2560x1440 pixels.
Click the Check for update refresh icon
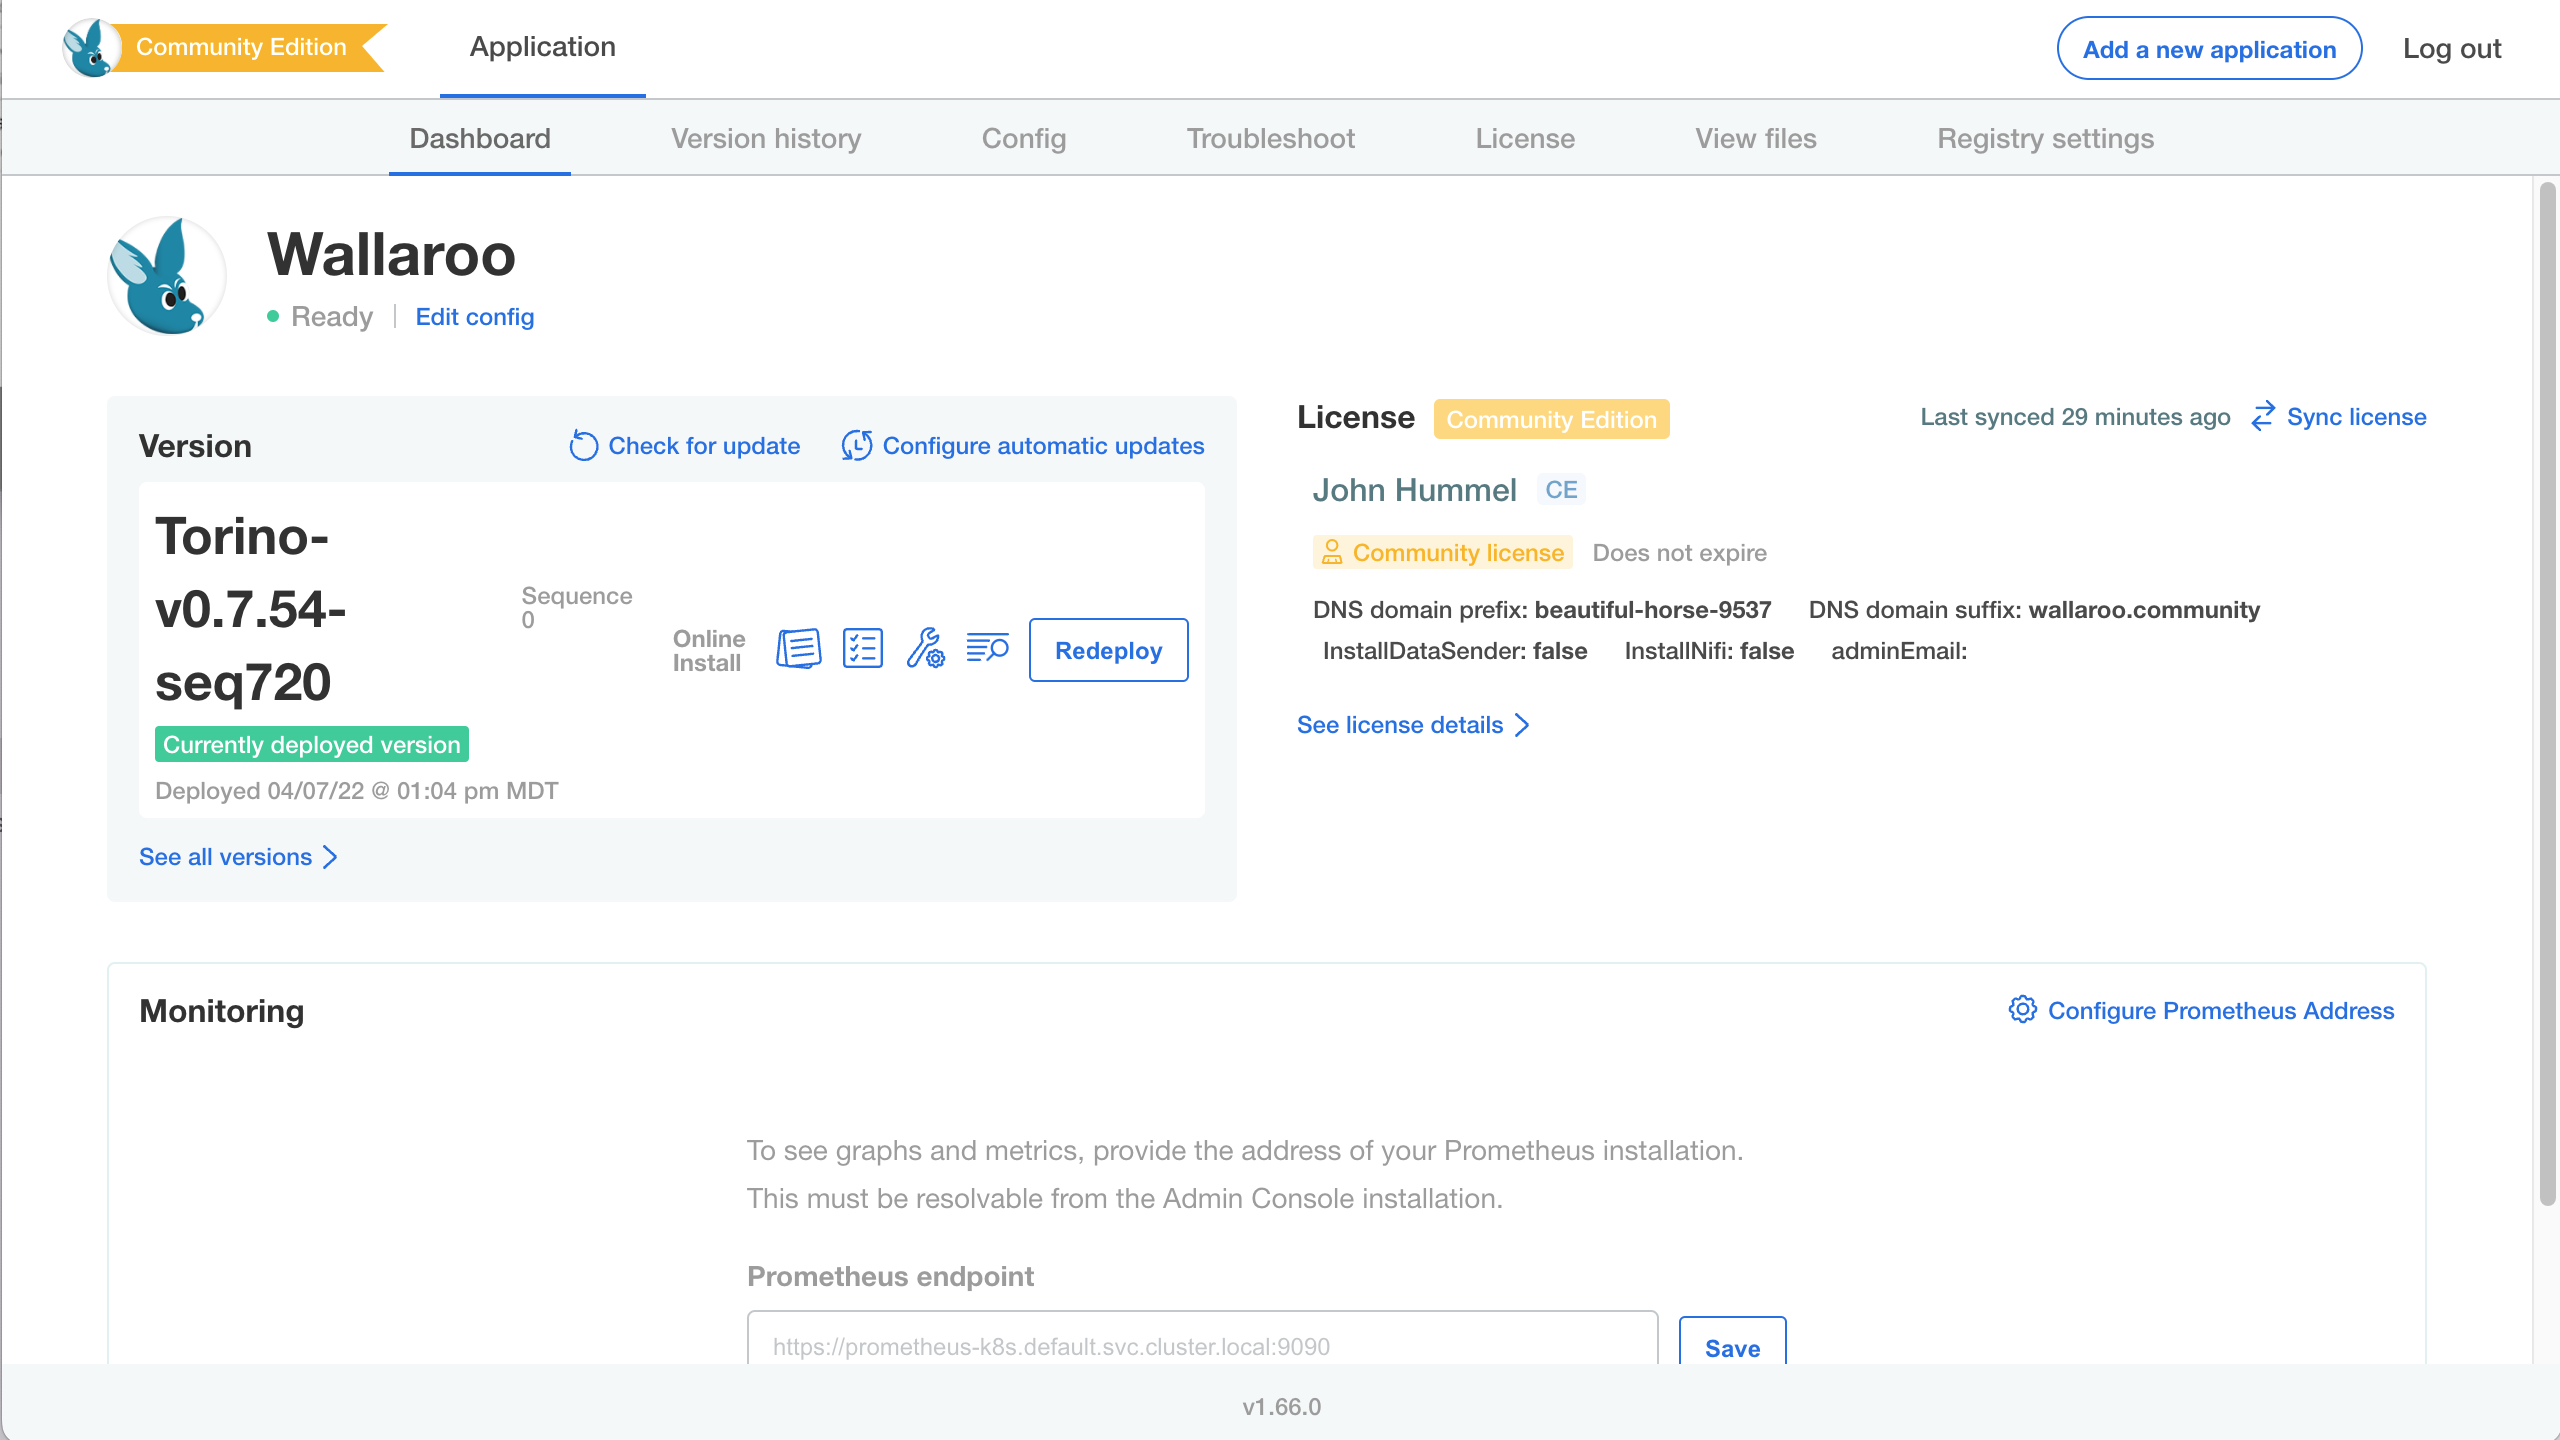coord(584,446)
